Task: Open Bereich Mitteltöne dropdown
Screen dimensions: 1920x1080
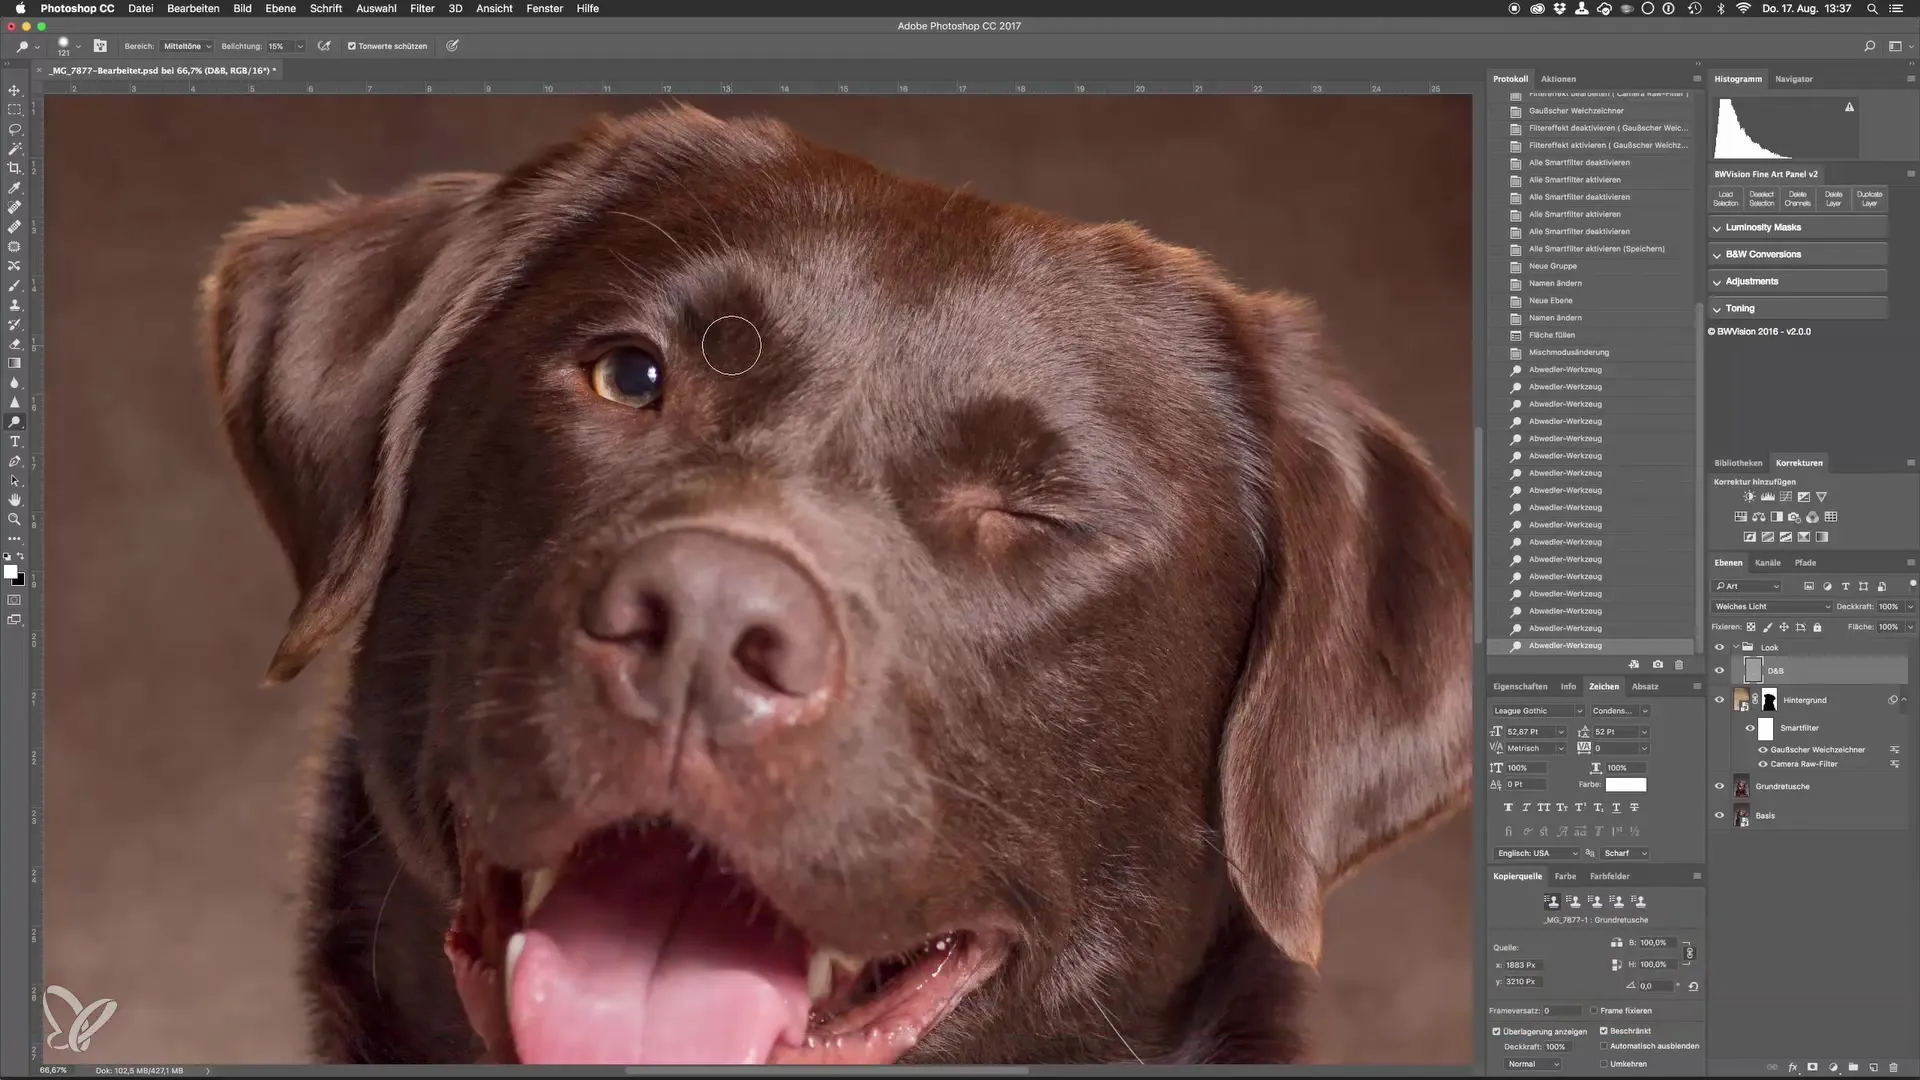Action: pyautogui.click(x=187, y=46)
